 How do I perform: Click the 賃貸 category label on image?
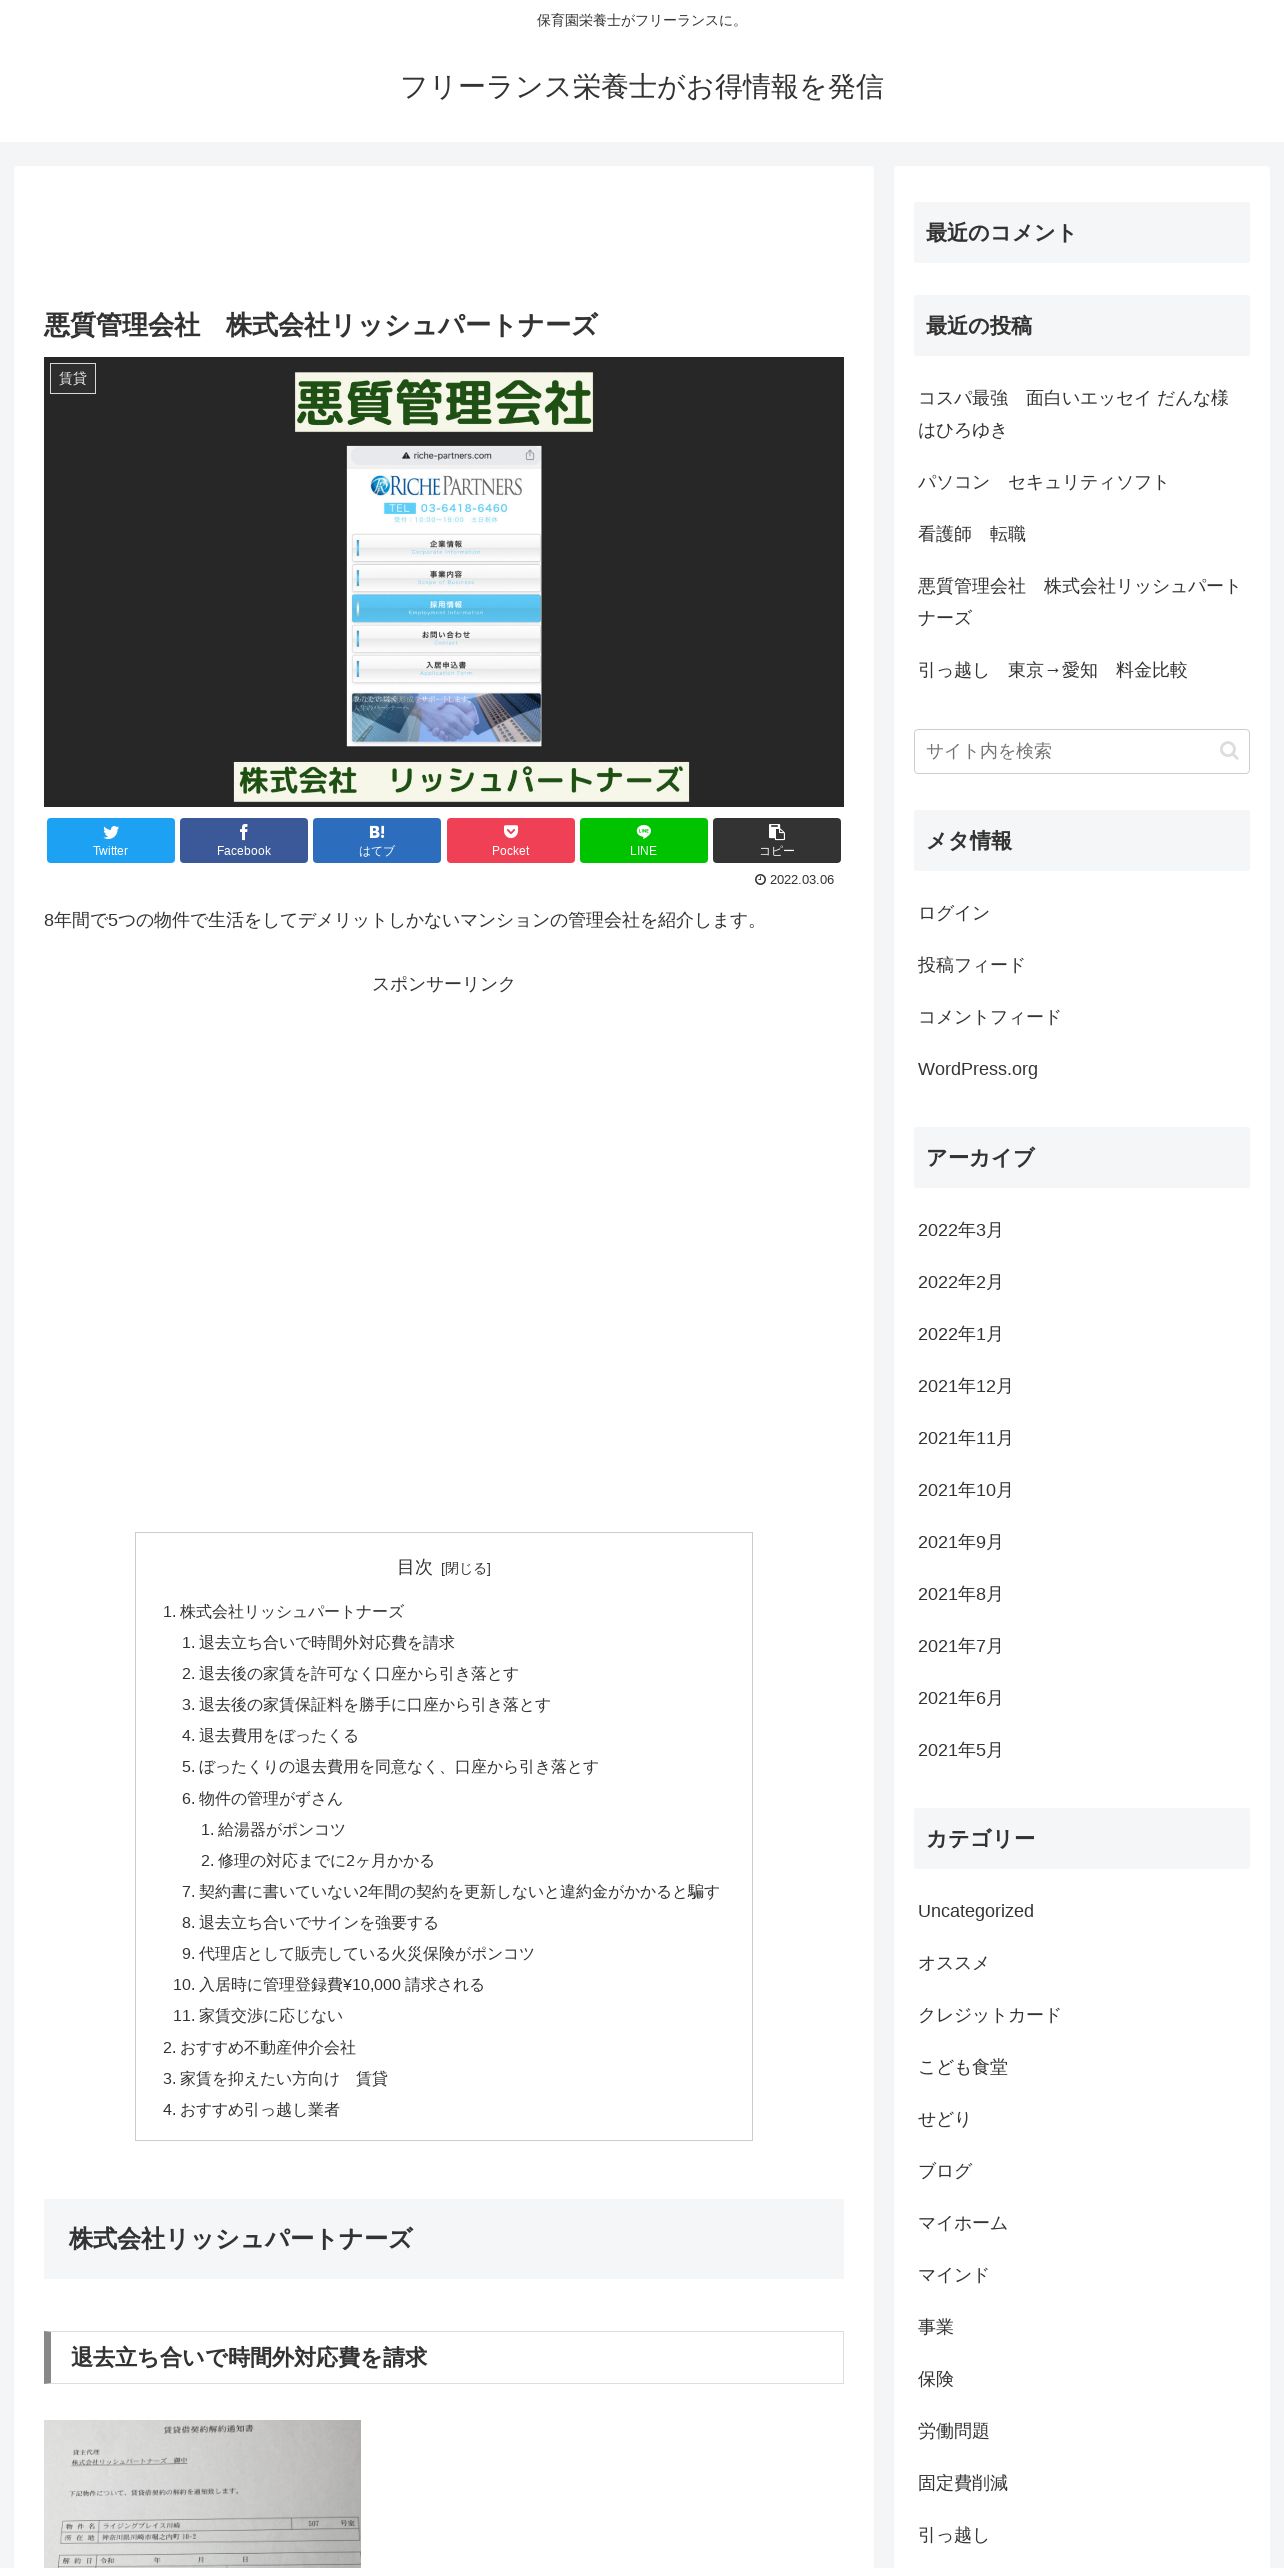pyautogui.click(x=73, y=378)
